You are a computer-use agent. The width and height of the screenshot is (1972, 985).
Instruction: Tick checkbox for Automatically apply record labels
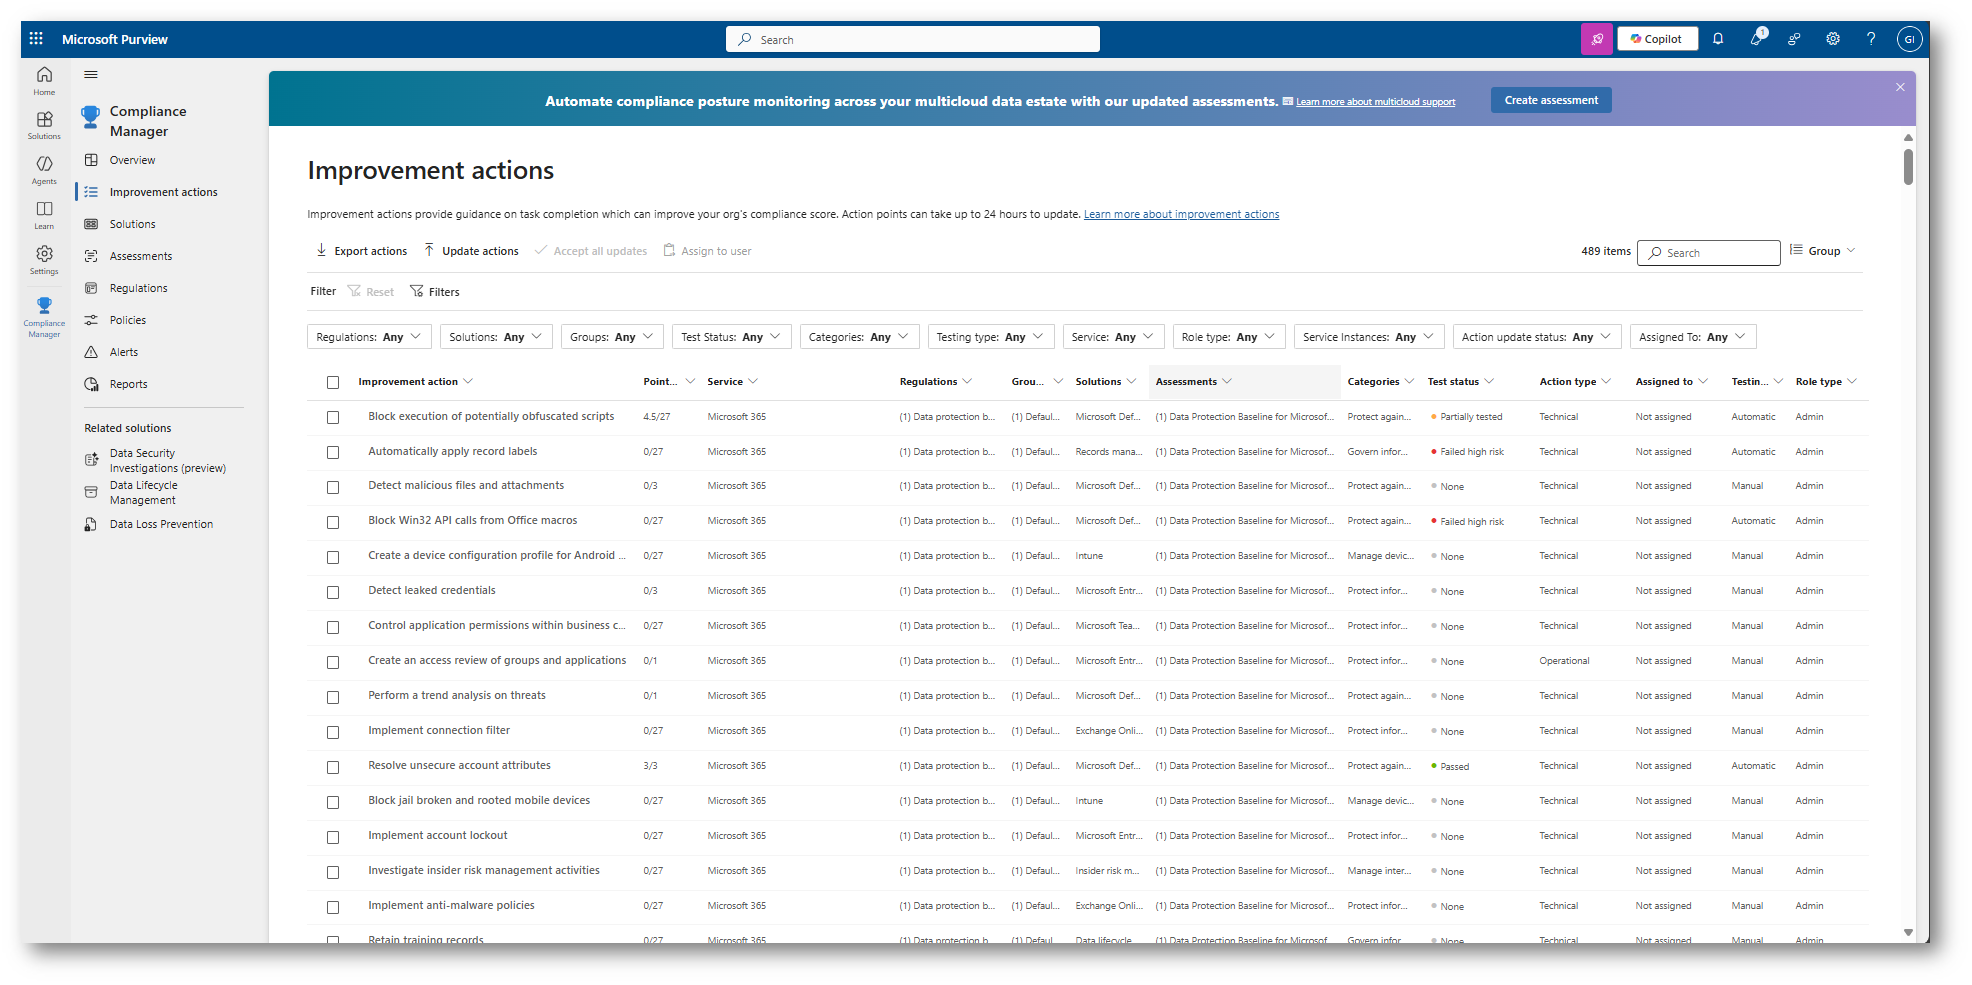(333, 452)
